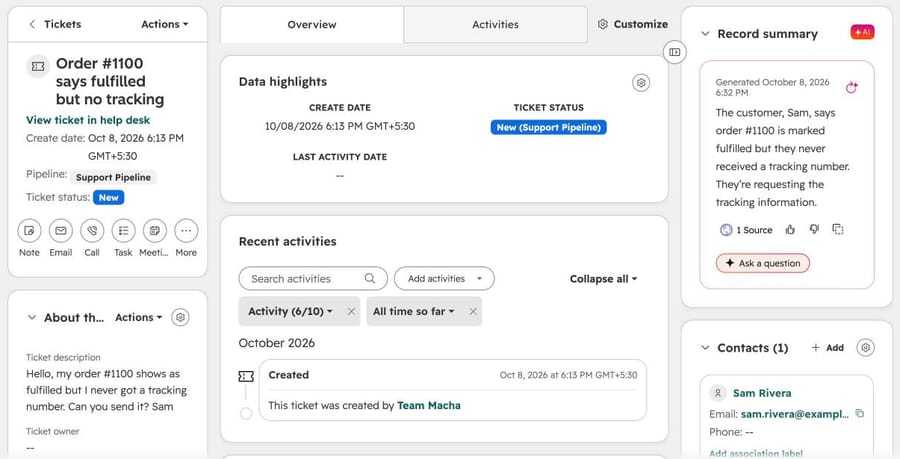Open View ticket in help desk link
The width and height of the screenshot is (900, 459).
pyautogui.click(x=88, y=120)
